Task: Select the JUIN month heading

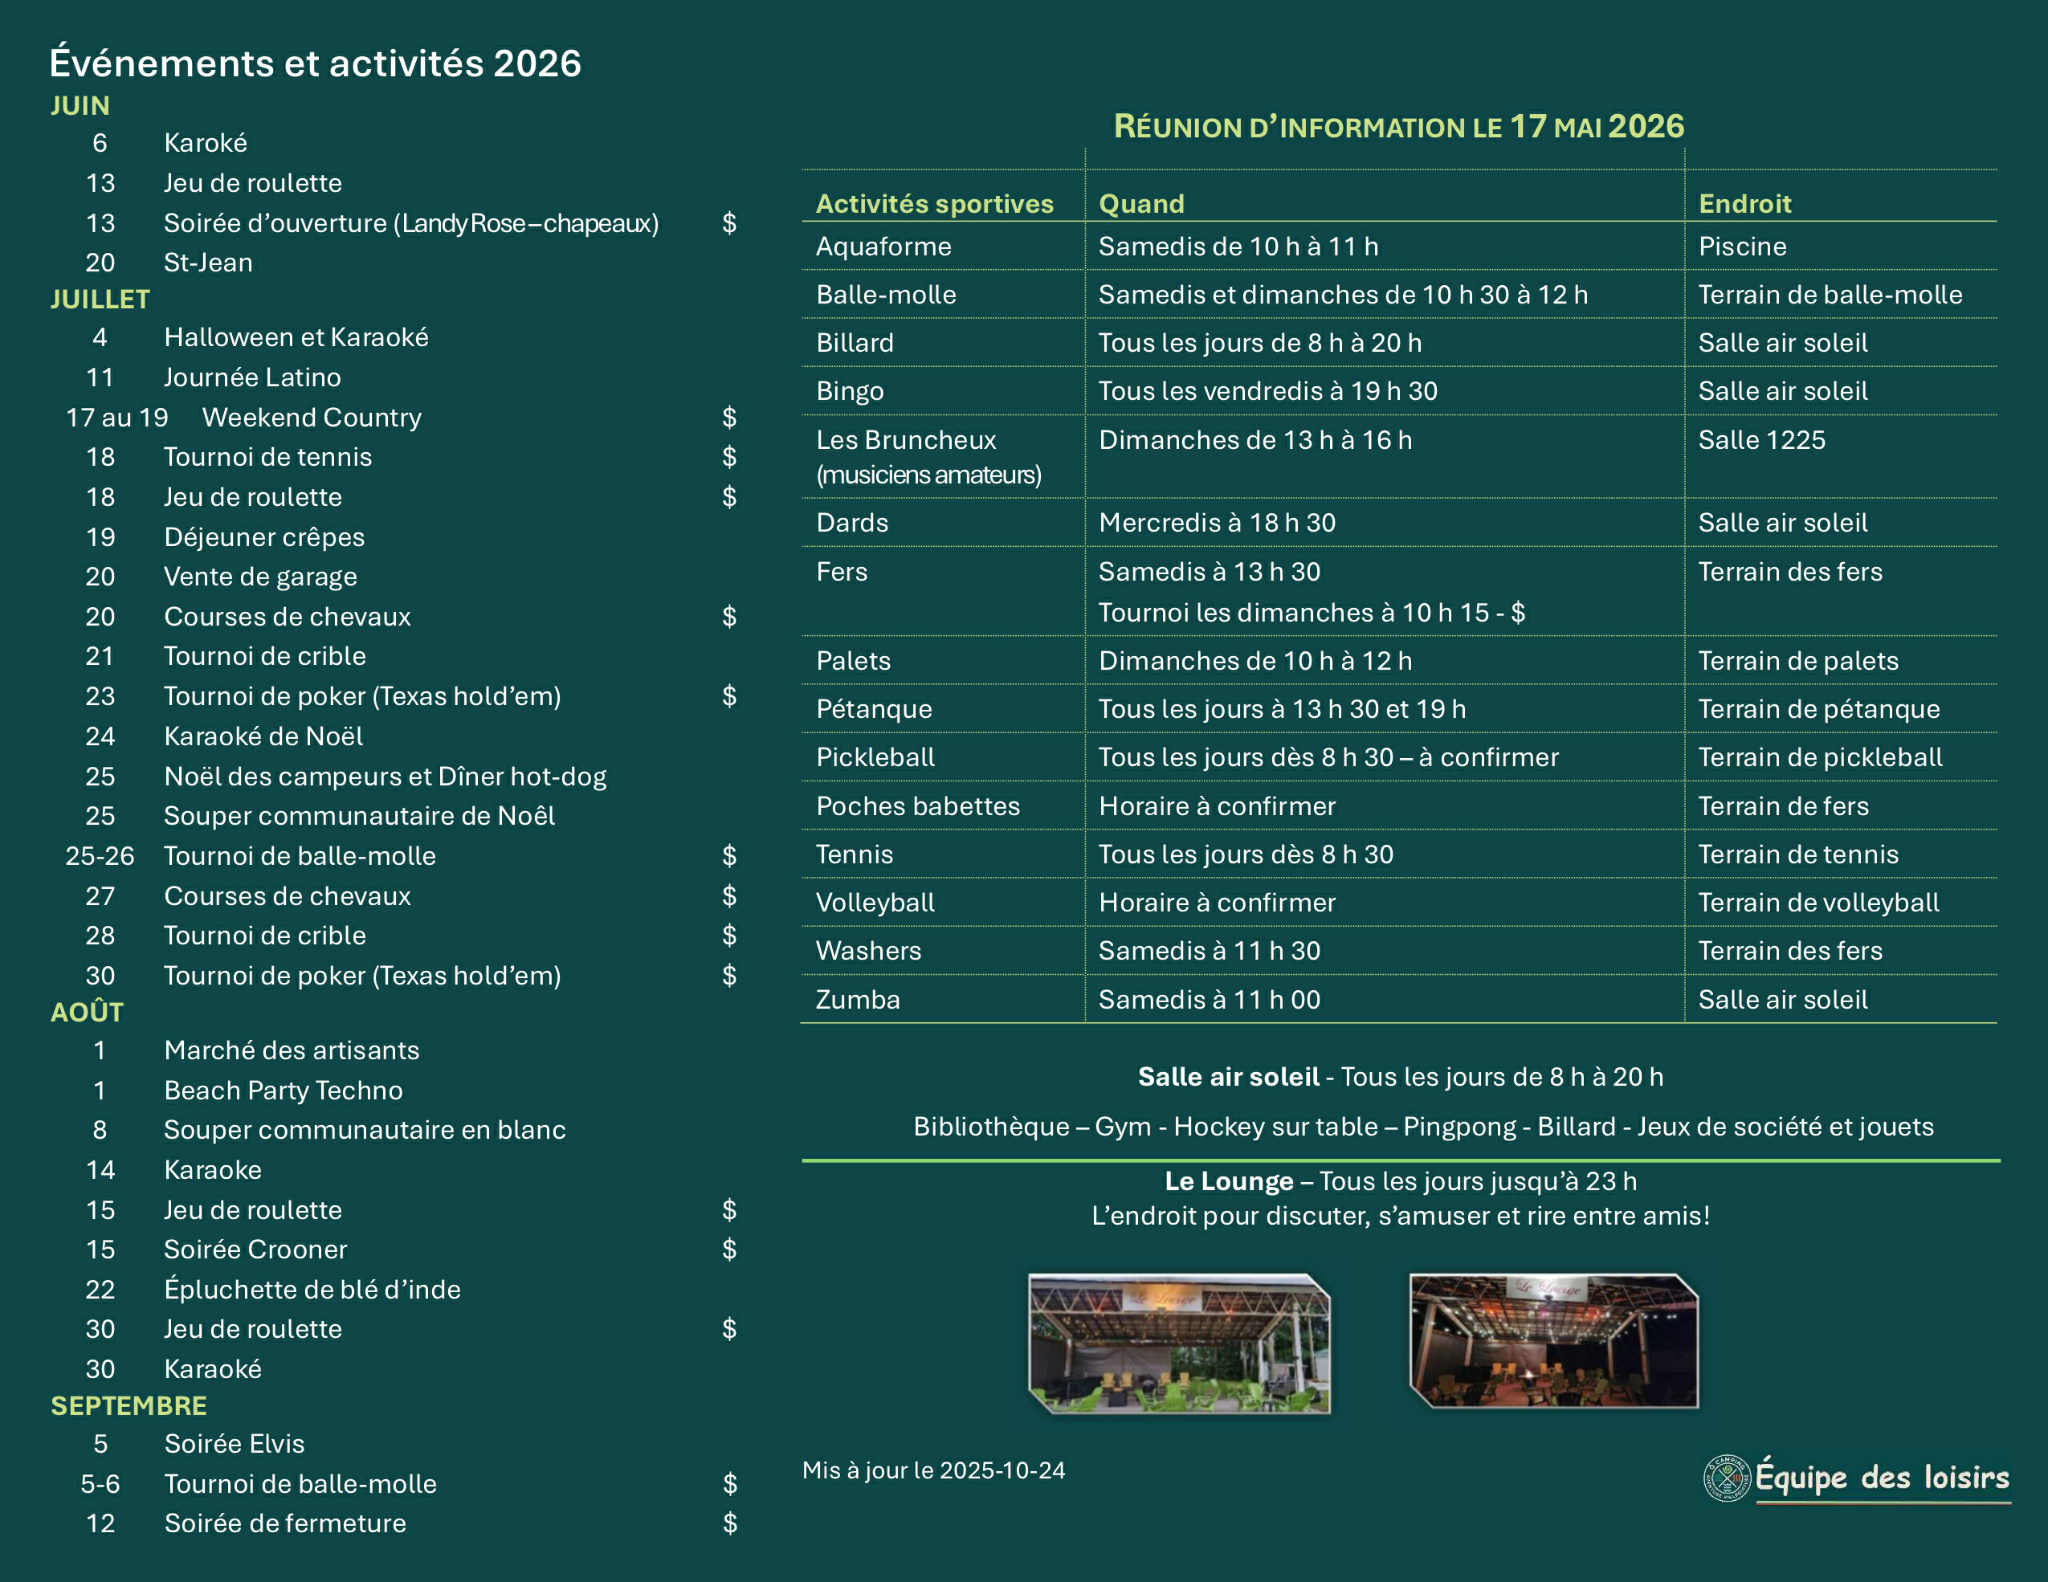Action: (80, 106)
